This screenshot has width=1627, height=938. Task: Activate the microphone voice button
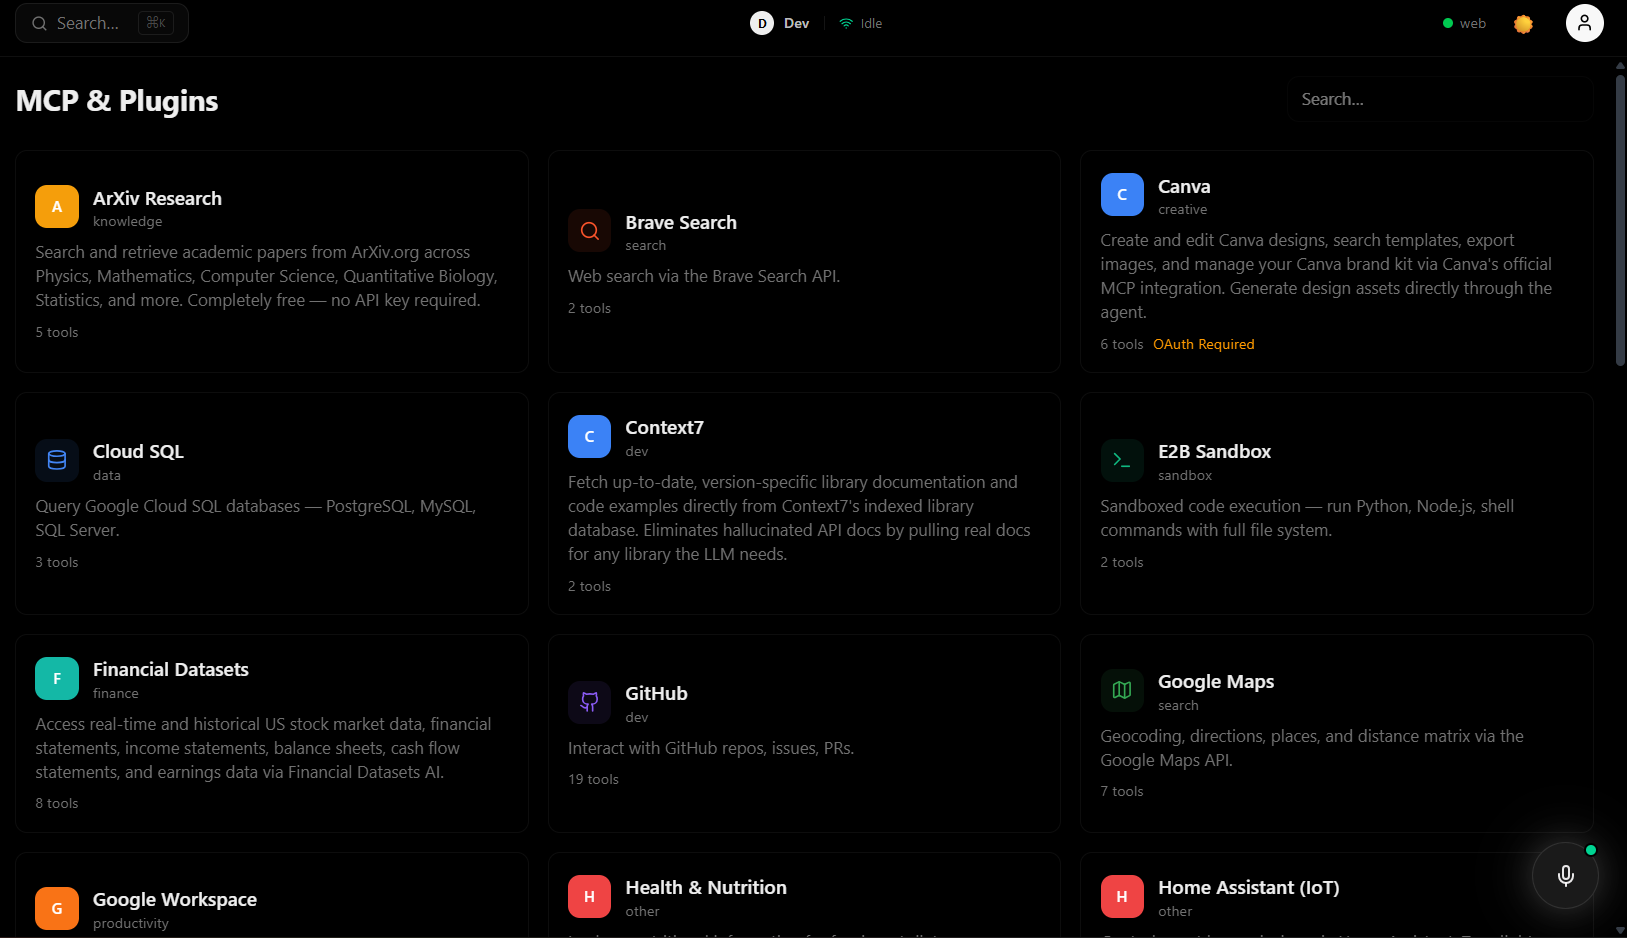coord(1566,875)
